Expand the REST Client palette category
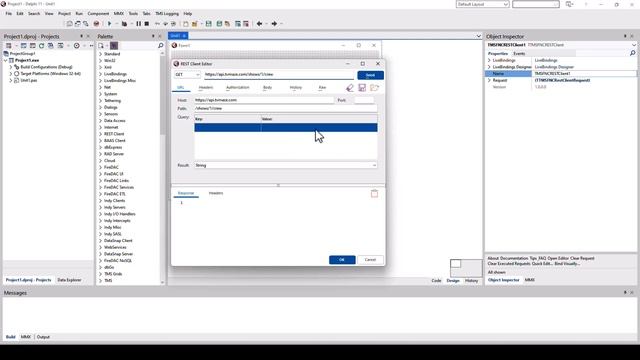The width and height of the screenshot is (640, 360). (100, 134)
